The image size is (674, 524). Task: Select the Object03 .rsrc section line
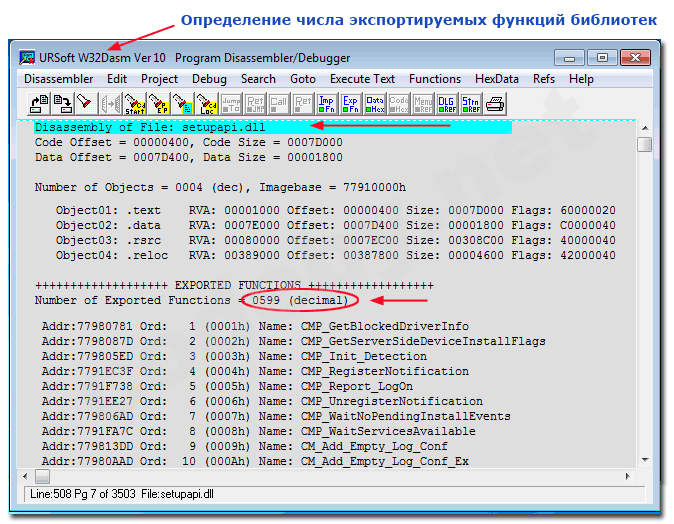336,240
